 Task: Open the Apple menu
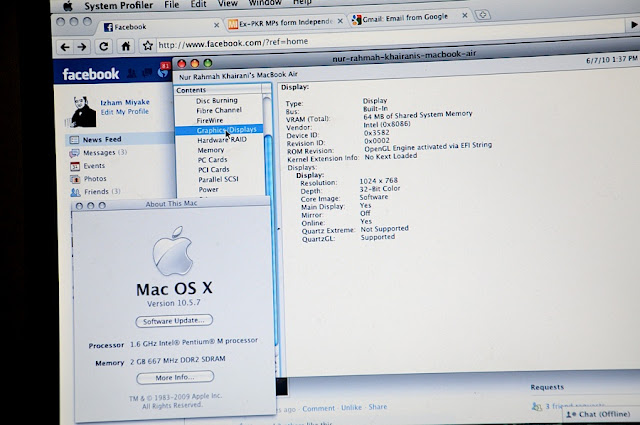[x=68, y=6]
